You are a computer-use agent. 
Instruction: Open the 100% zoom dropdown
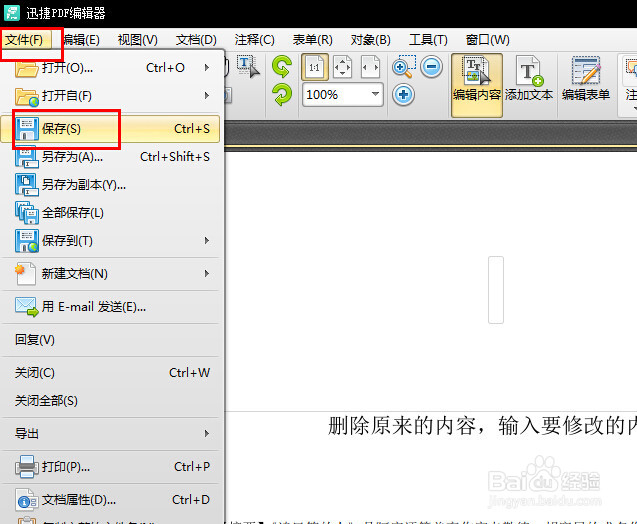pyautogui.click(x=375, y=94)
